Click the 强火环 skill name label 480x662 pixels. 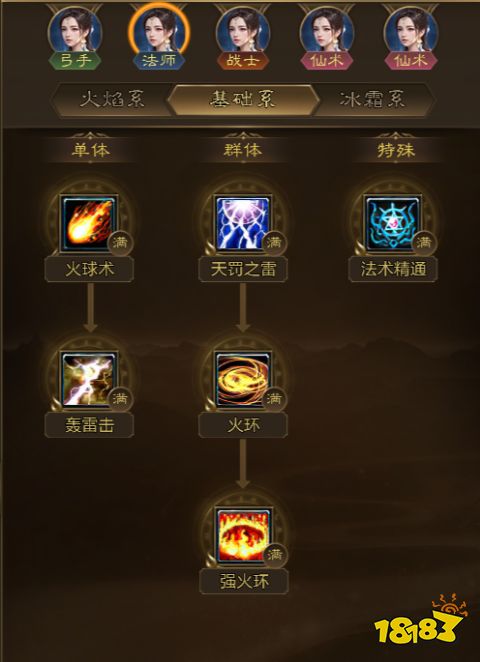[x=244, y=581]
